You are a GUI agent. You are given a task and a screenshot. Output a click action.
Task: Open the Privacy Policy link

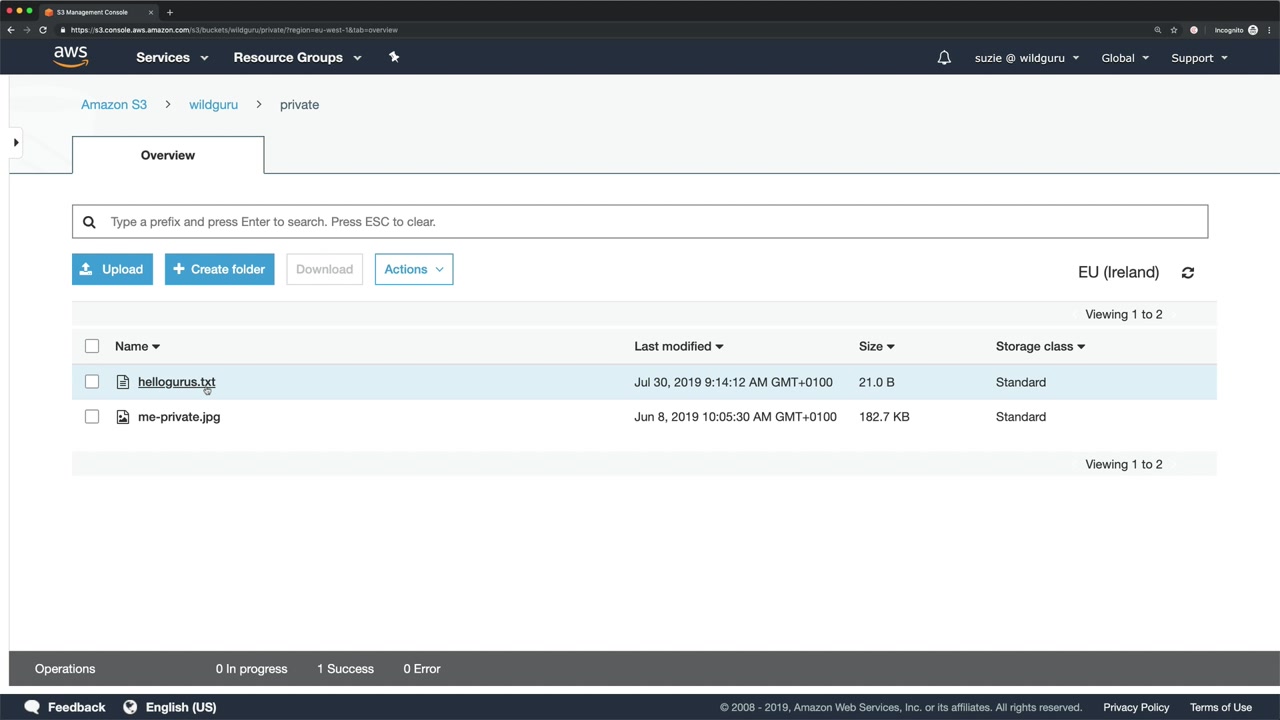click(x=1136, y=707)
